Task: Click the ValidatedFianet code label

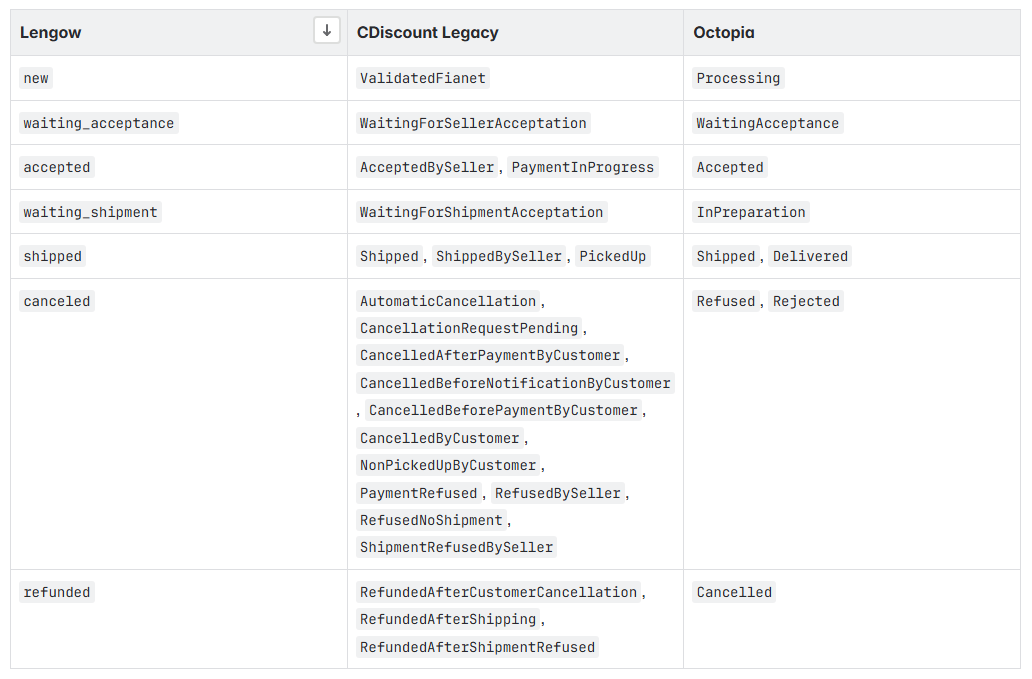Action: [x=423, y=78]
